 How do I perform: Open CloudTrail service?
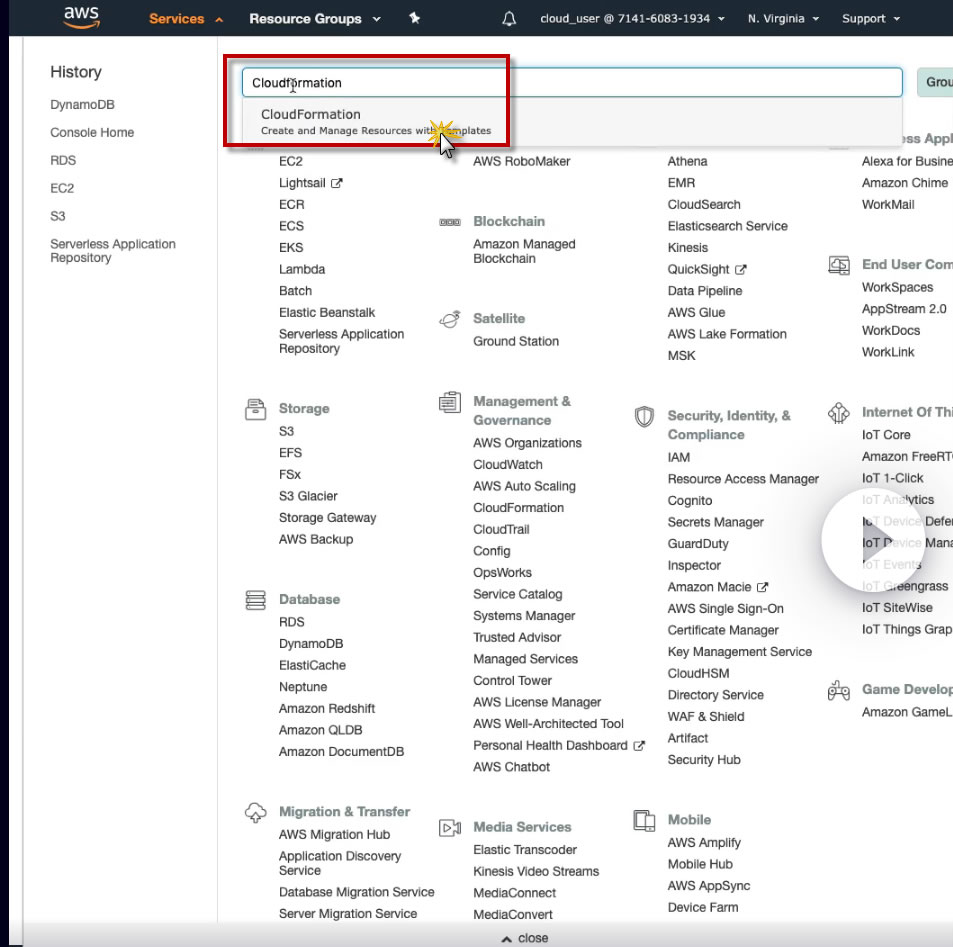501,529
